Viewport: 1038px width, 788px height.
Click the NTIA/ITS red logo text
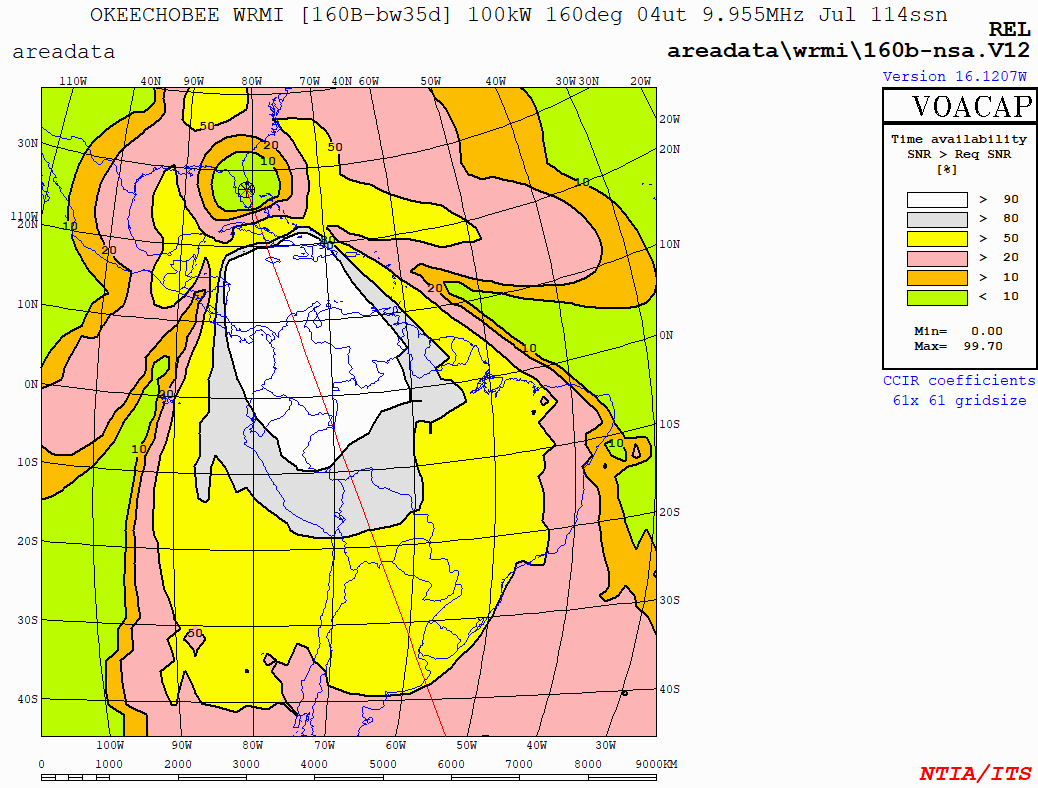coord(975,773)
